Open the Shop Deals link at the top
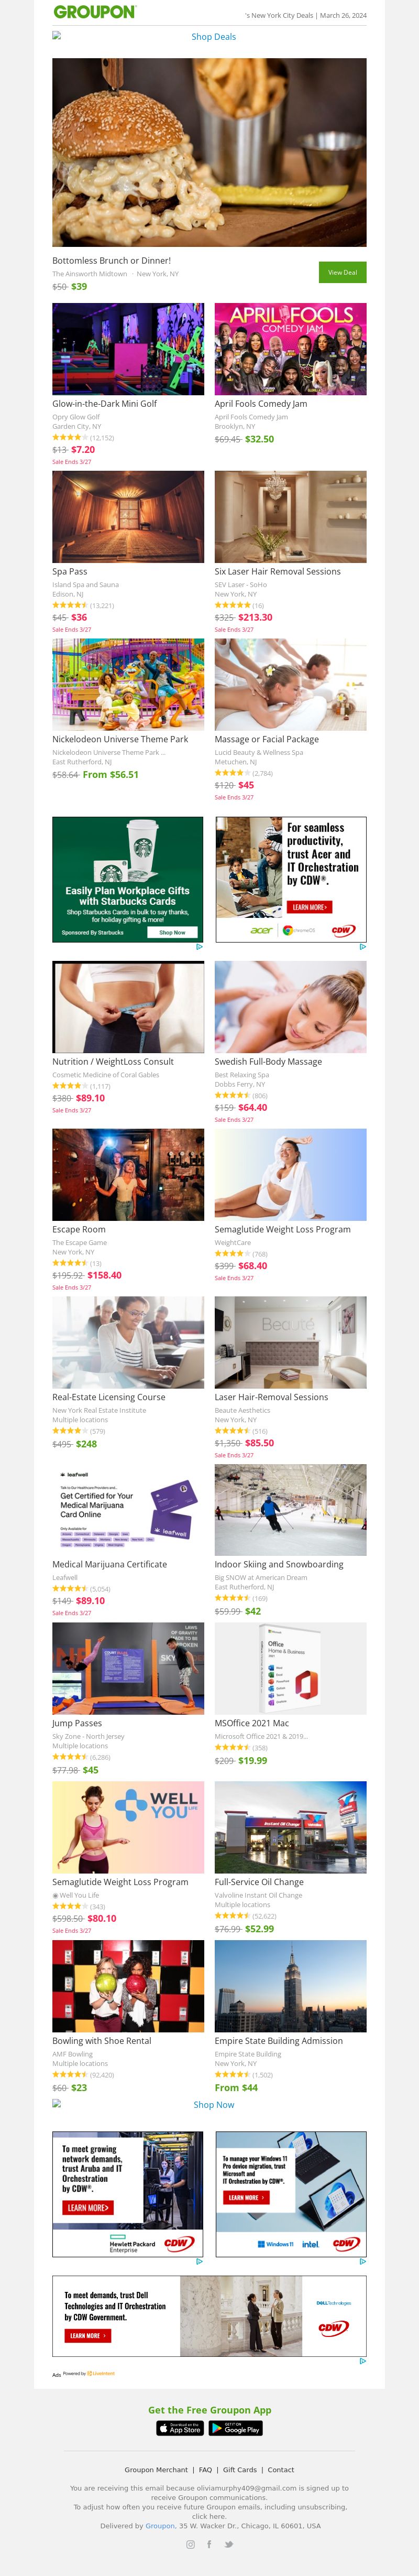419x2576 pixels. (x=213, y=37)
